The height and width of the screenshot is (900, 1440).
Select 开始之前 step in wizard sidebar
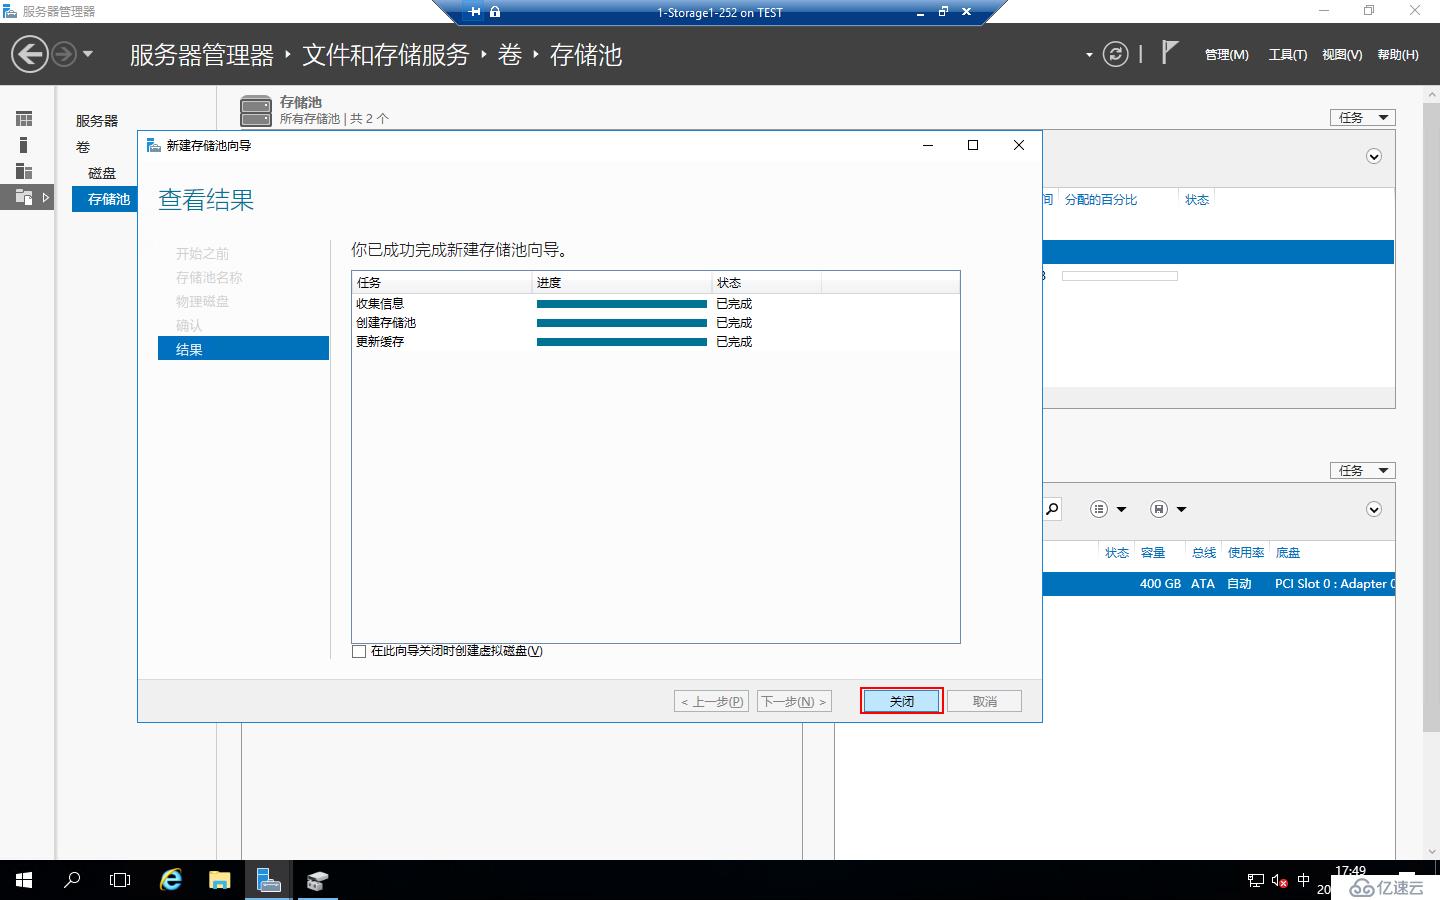click(202, 254)
